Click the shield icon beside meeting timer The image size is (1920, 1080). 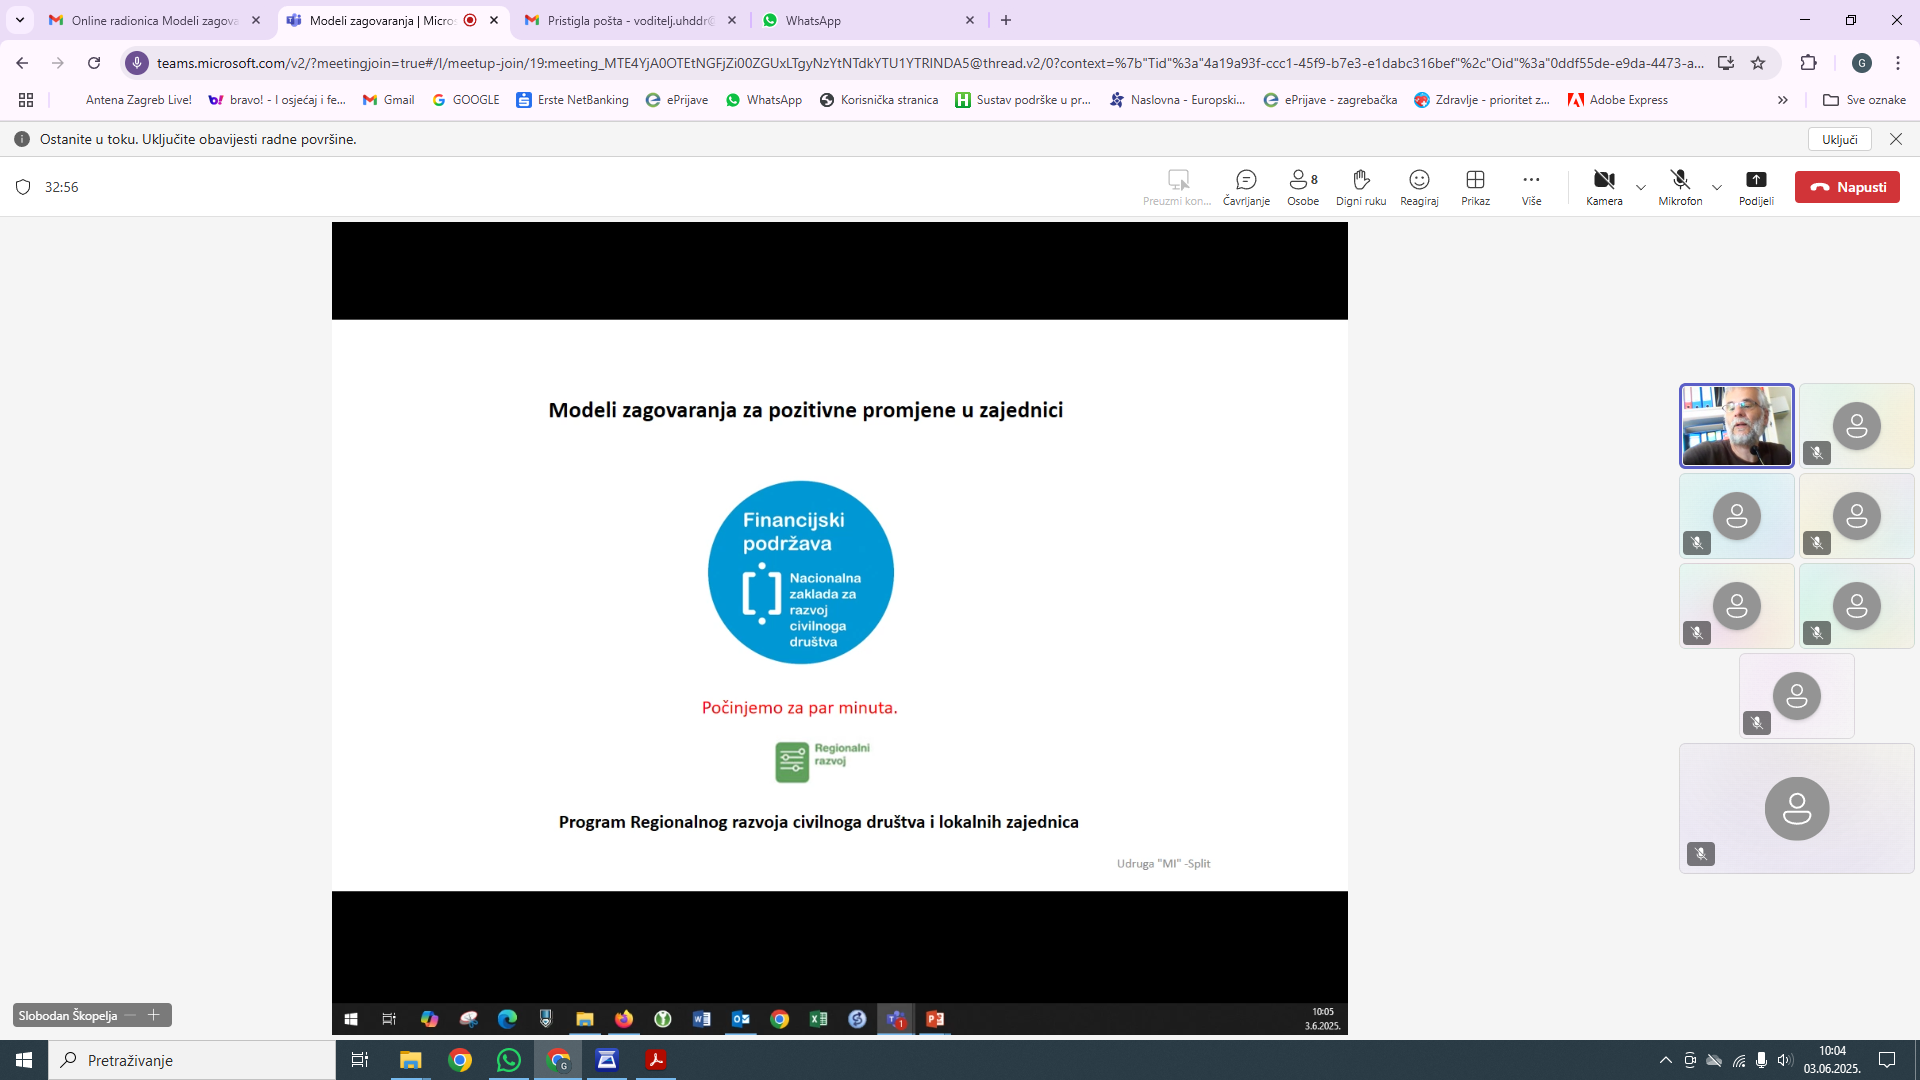(24, 187)
